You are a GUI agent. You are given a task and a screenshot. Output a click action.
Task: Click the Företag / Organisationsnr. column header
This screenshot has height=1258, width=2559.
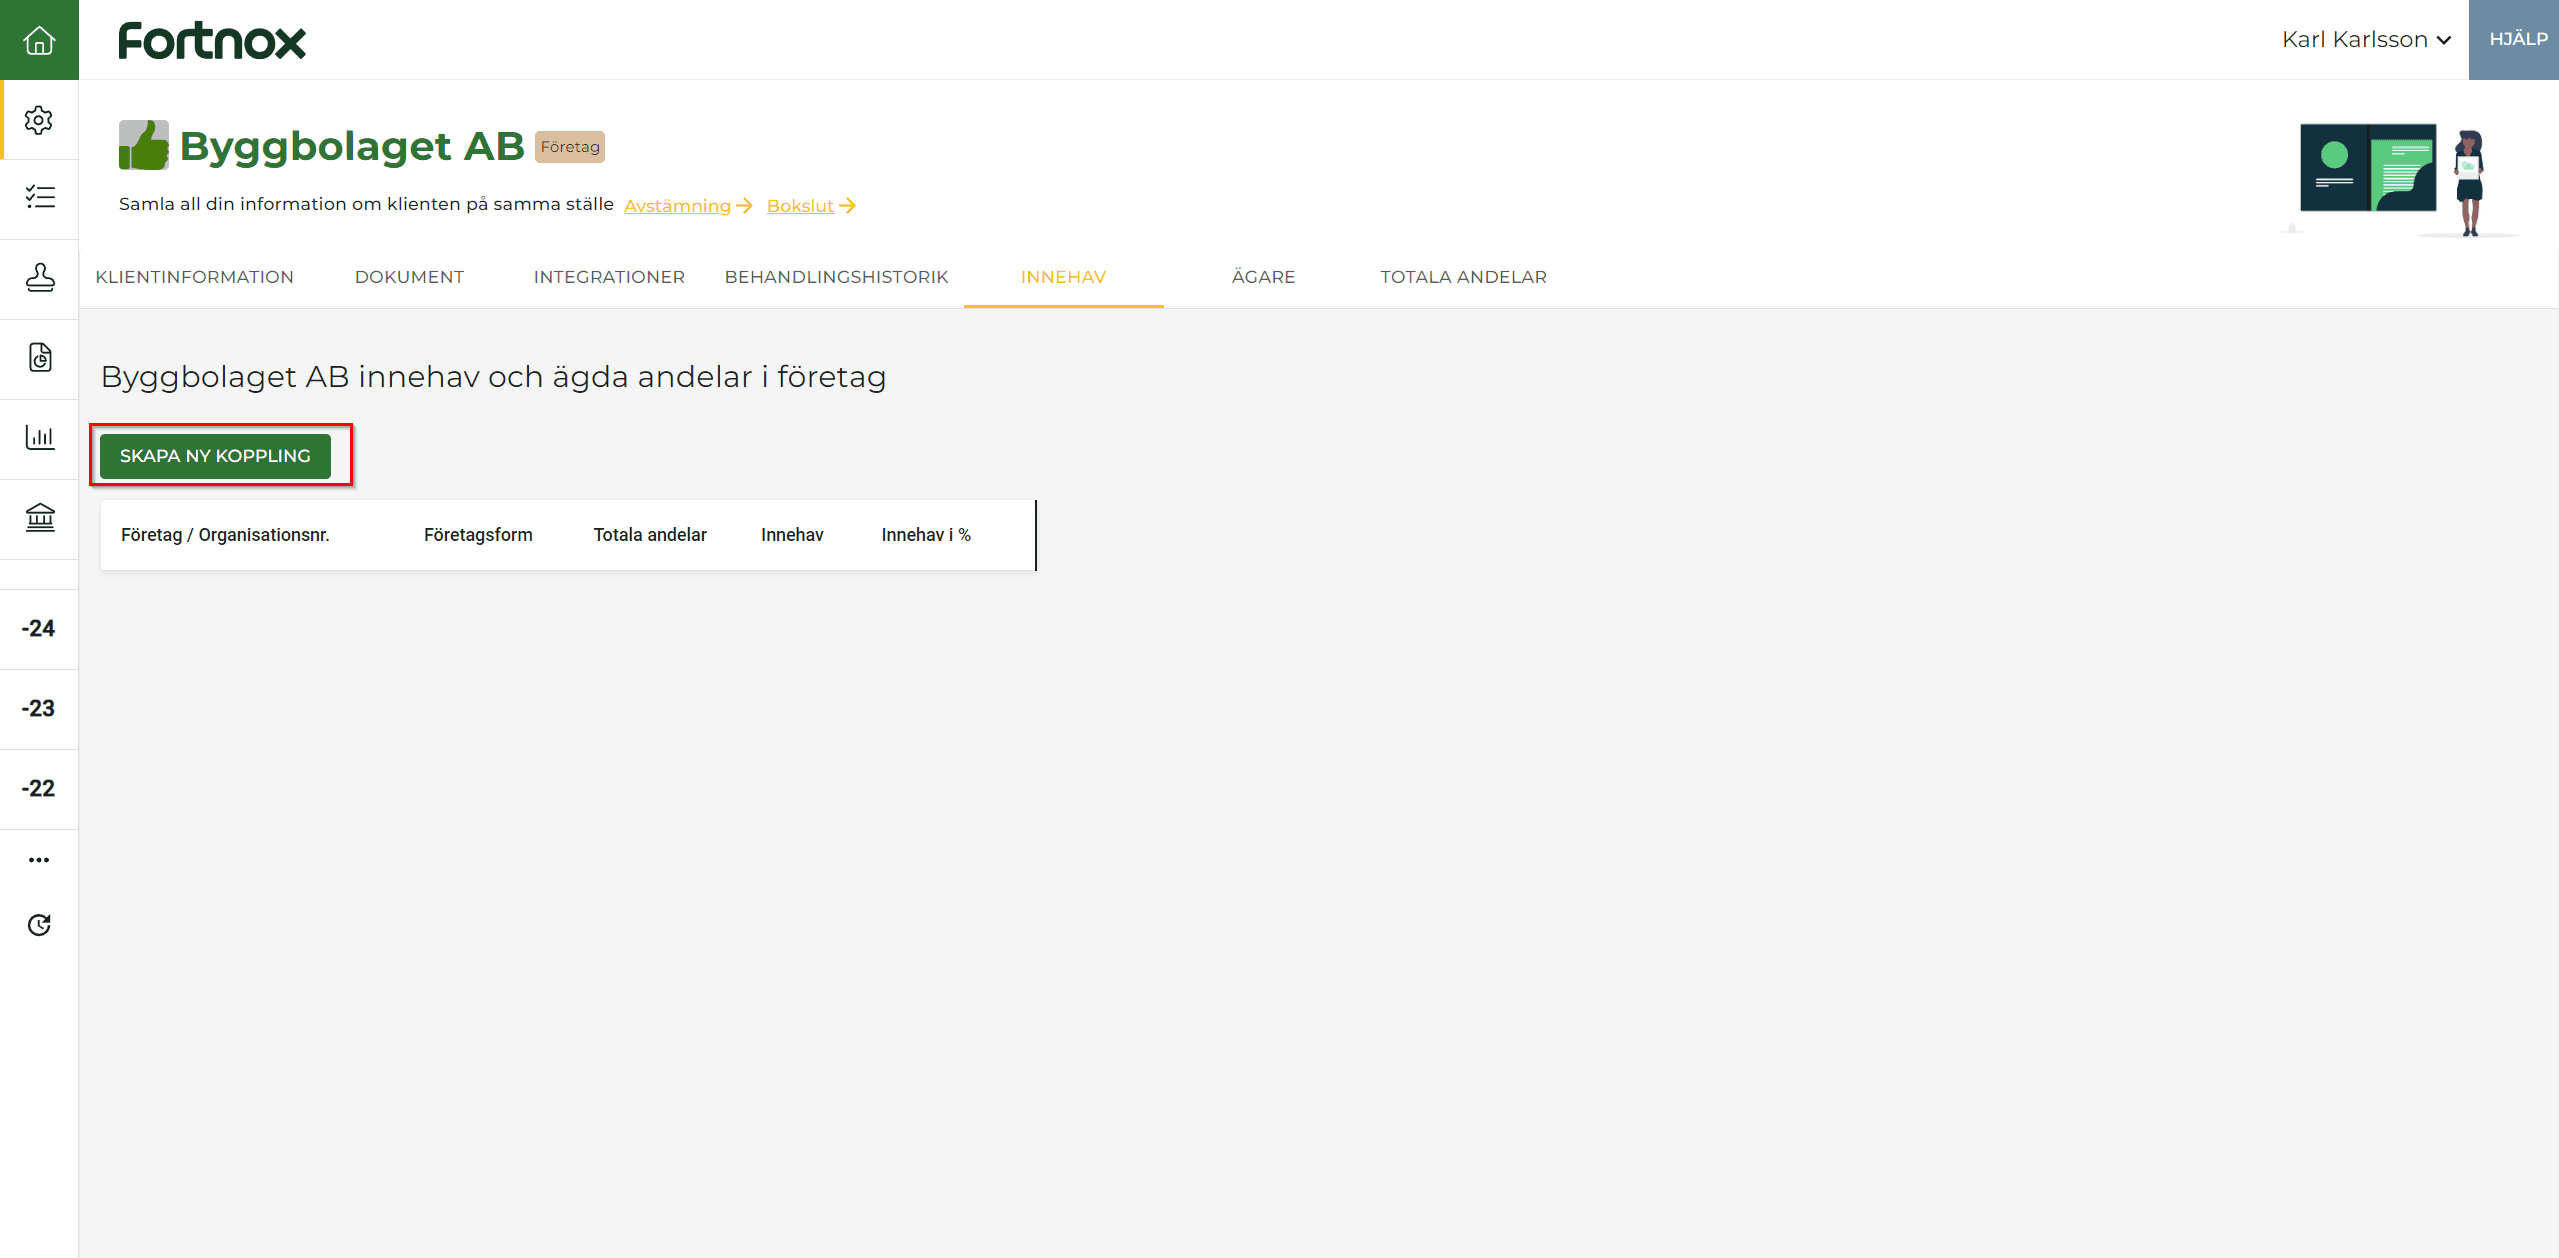[x=225, y=535]
